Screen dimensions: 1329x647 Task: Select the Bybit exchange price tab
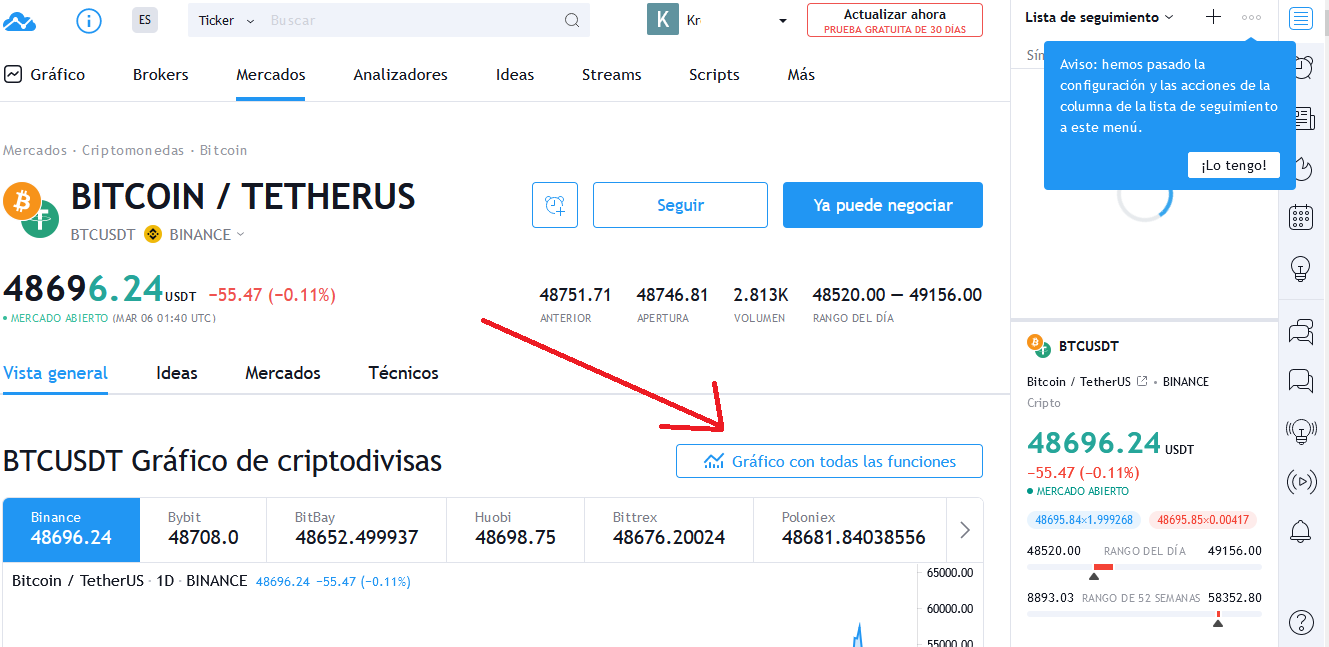203,529
